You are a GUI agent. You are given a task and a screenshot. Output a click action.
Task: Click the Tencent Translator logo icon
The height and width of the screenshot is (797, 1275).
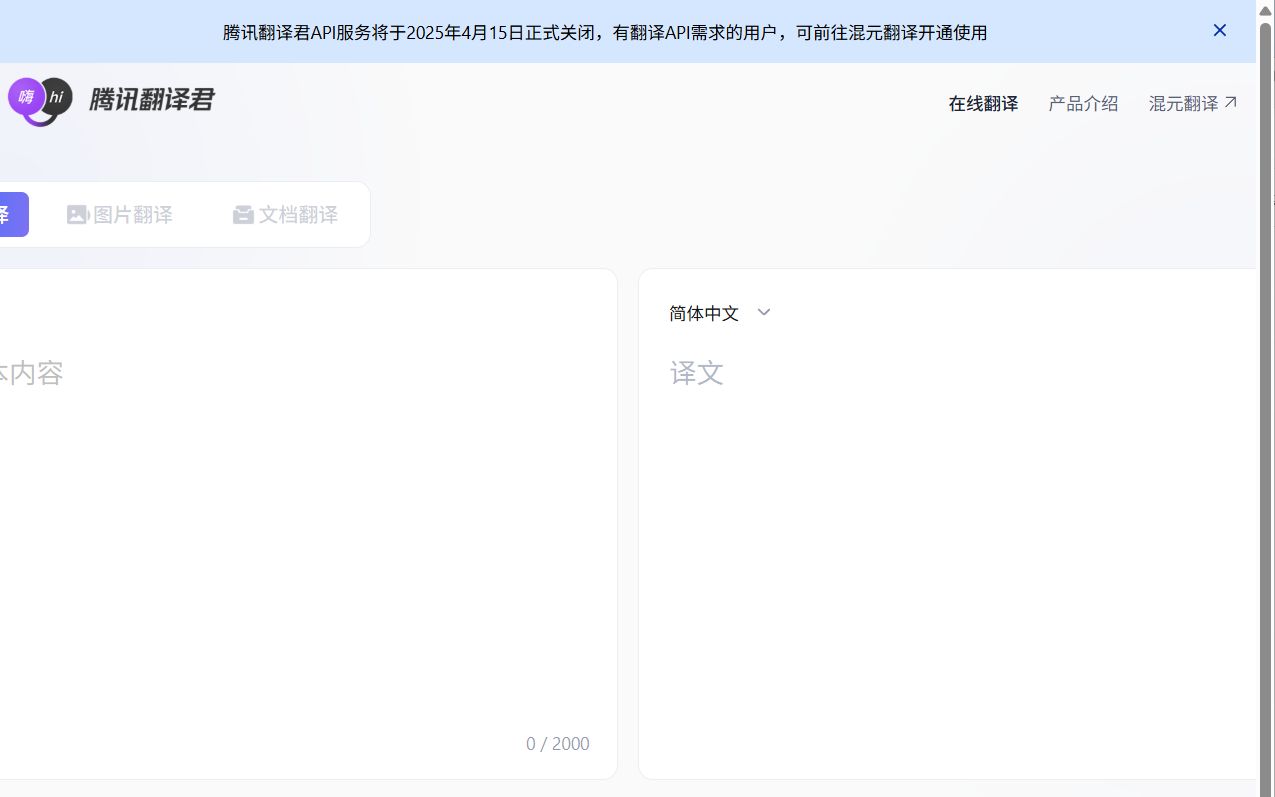40,101
